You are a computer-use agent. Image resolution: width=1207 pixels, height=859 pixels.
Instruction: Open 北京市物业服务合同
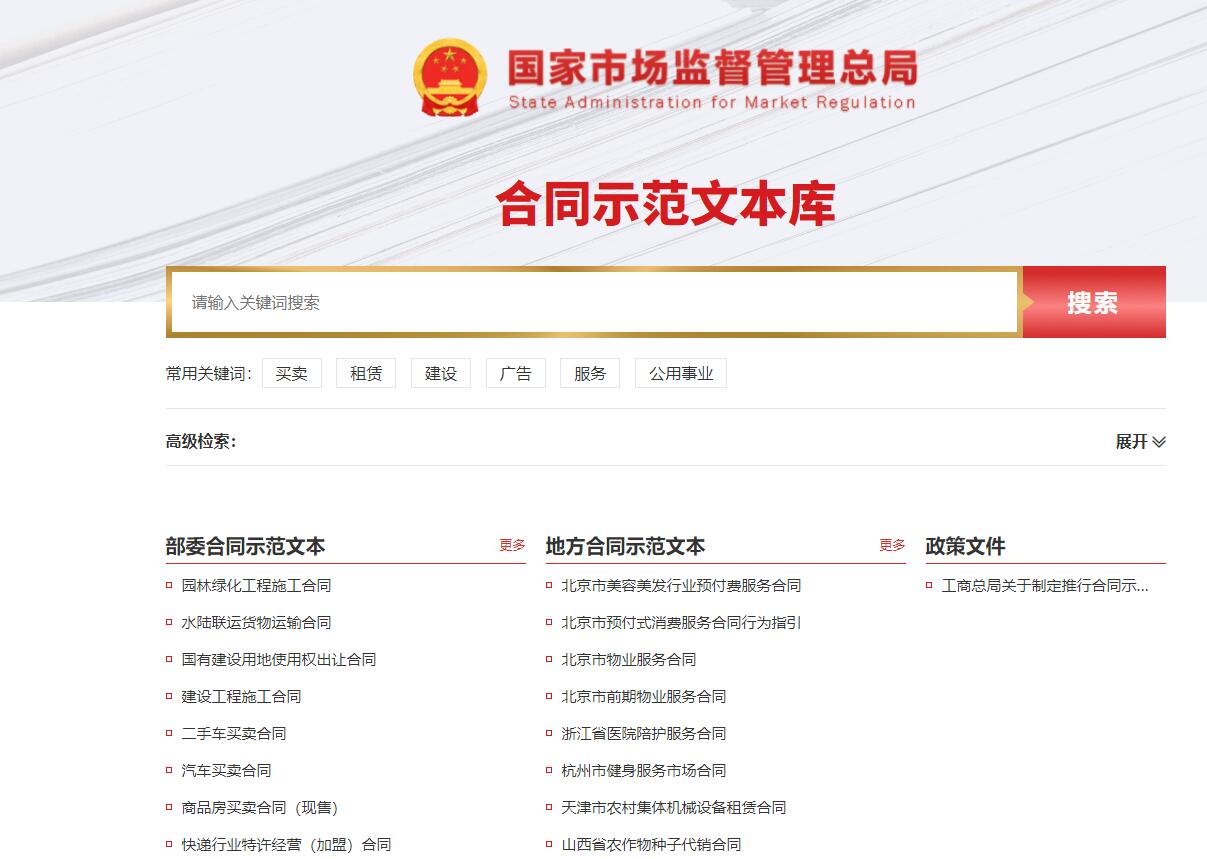pos(629,659)
